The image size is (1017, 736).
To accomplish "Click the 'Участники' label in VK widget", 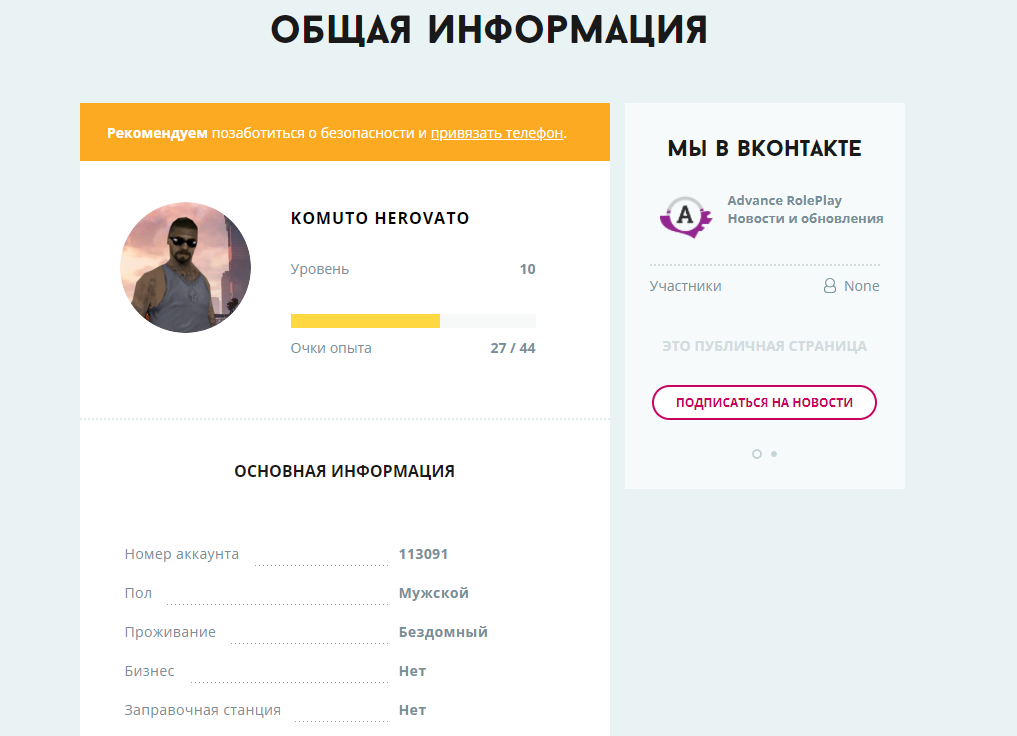I will (685, 286).
